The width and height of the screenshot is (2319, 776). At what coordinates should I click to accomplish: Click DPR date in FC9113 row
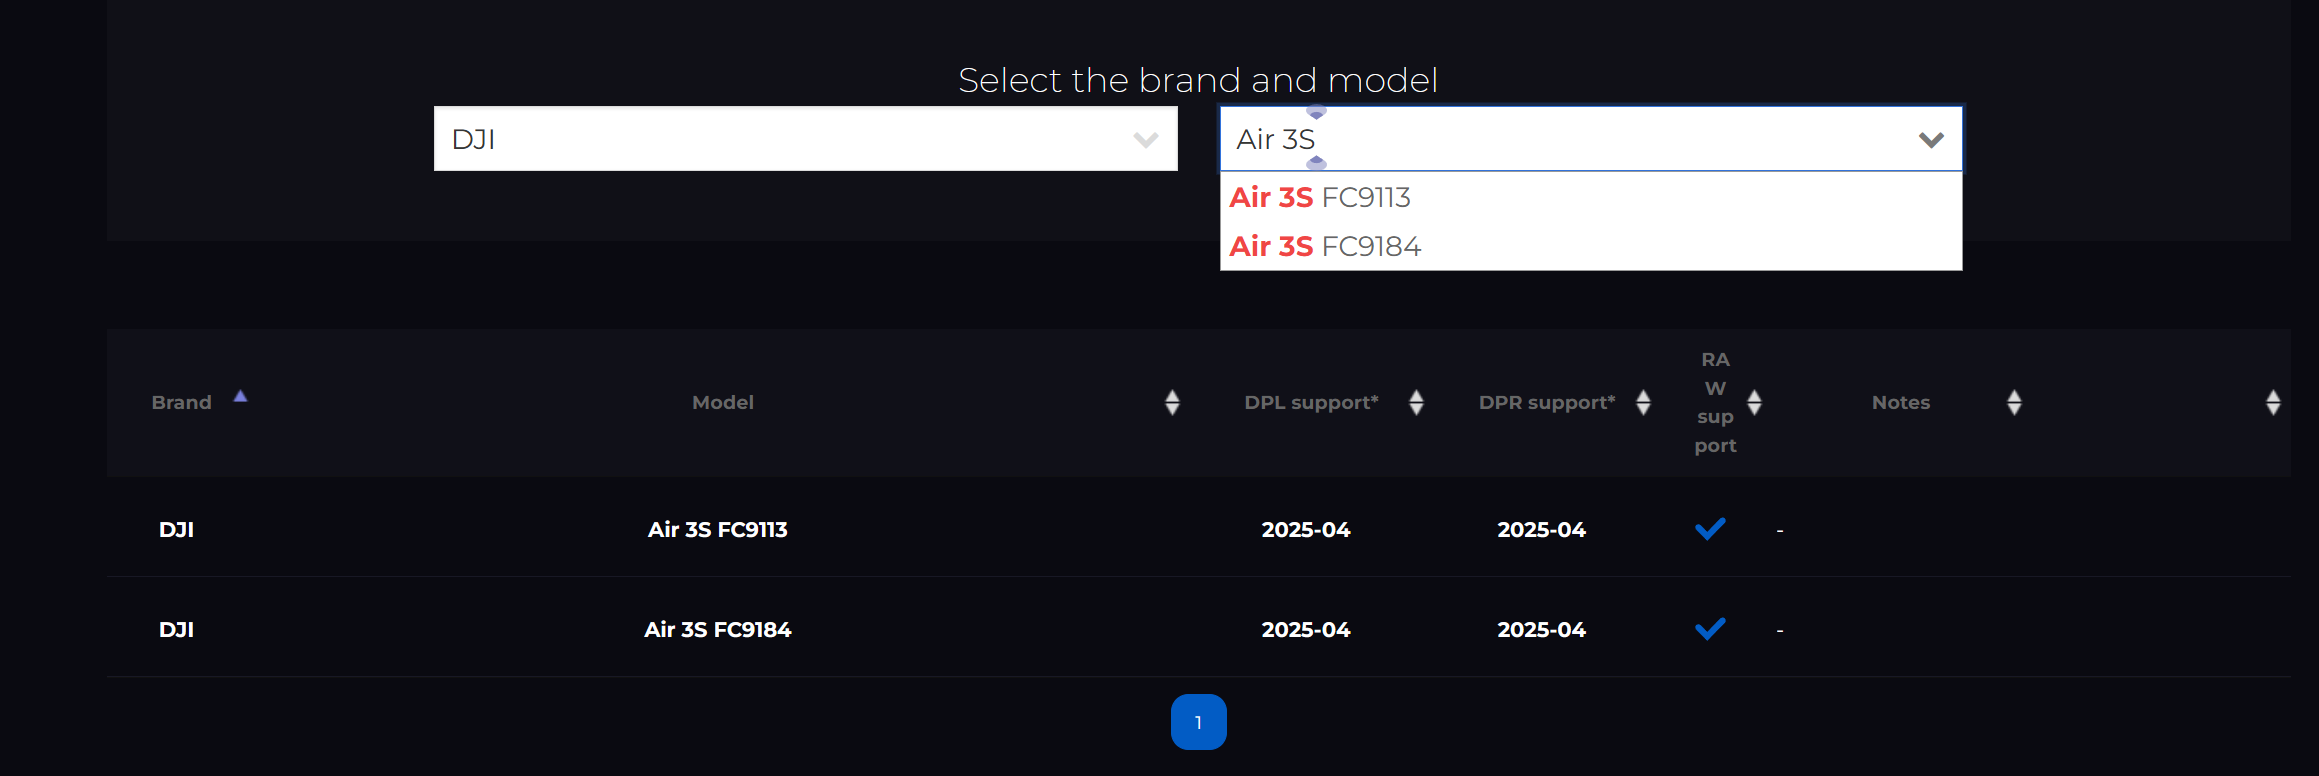[x=1541, y=529]
